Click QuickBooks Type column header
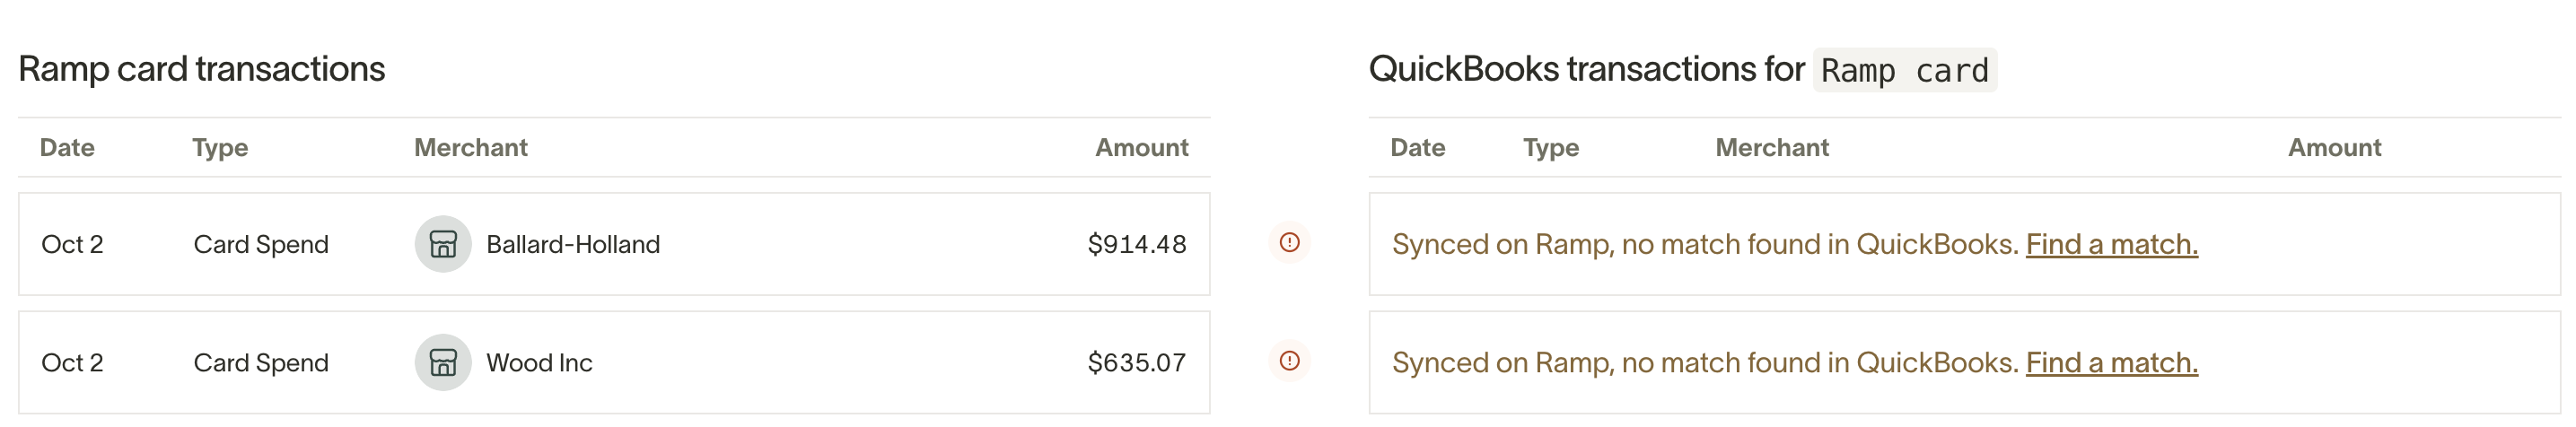Viewport: 2576px width, 427px height. point(1551,148)
